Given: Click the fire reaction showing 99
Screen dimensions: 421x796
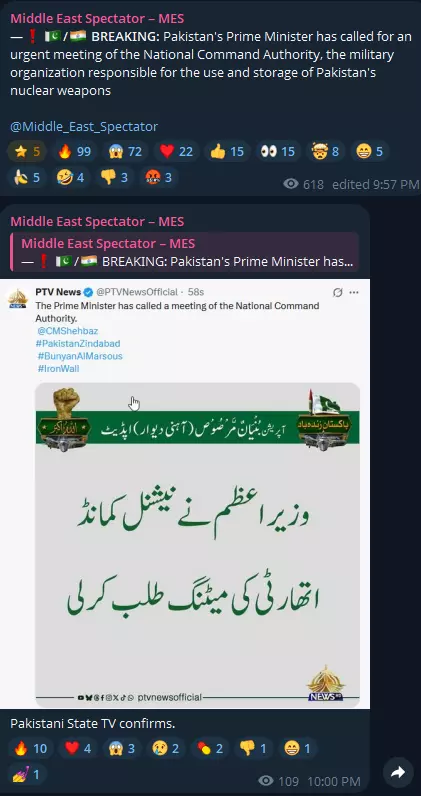Looking at the screenshot, I should 75,151.
